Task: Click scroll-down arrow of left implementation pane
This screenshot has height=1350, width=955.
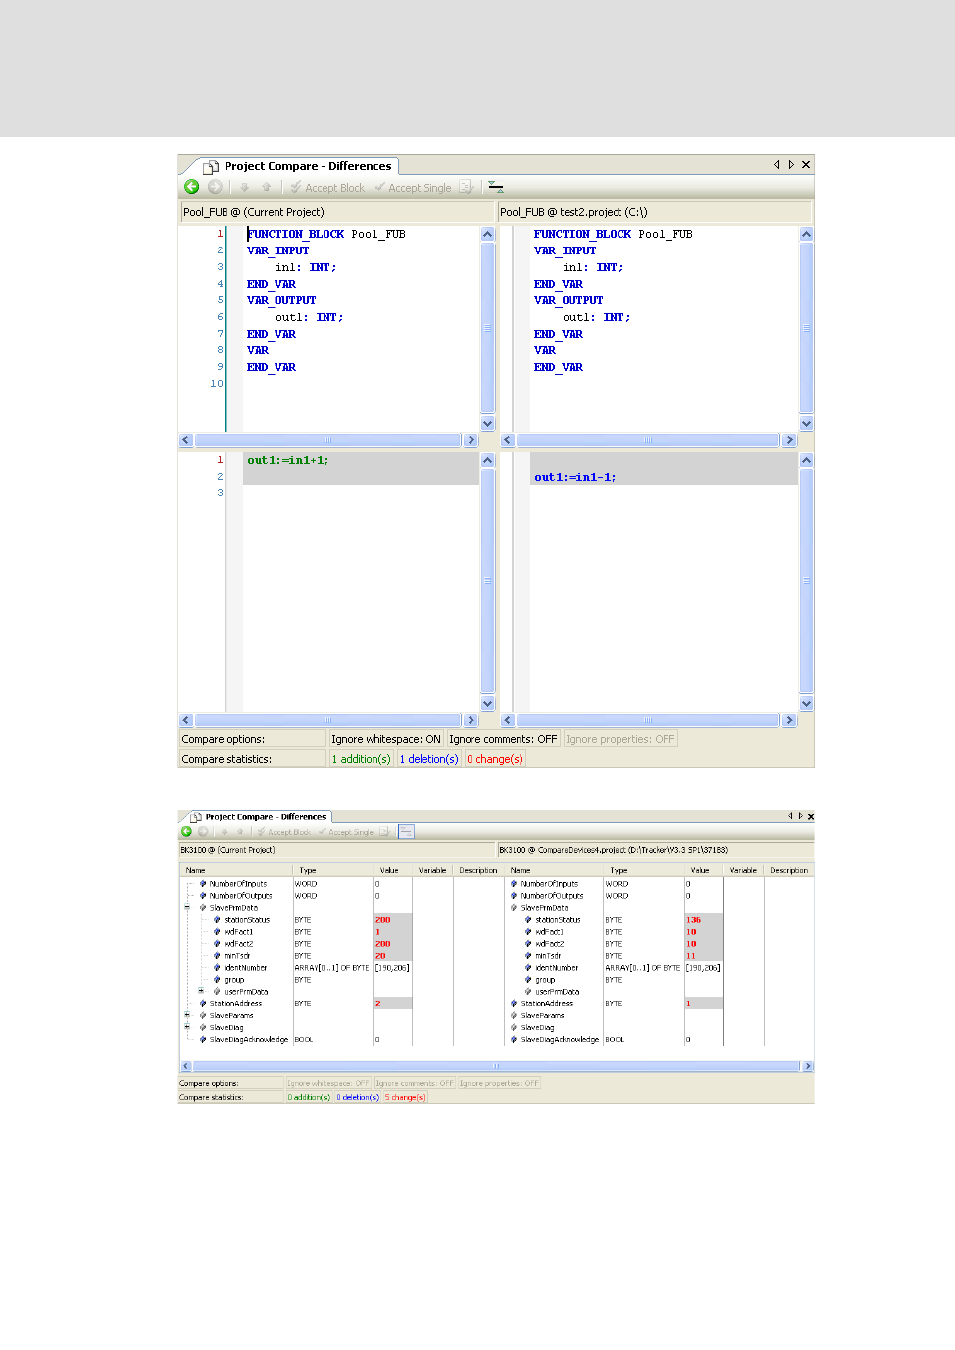Action: click(x=488, y=703)
